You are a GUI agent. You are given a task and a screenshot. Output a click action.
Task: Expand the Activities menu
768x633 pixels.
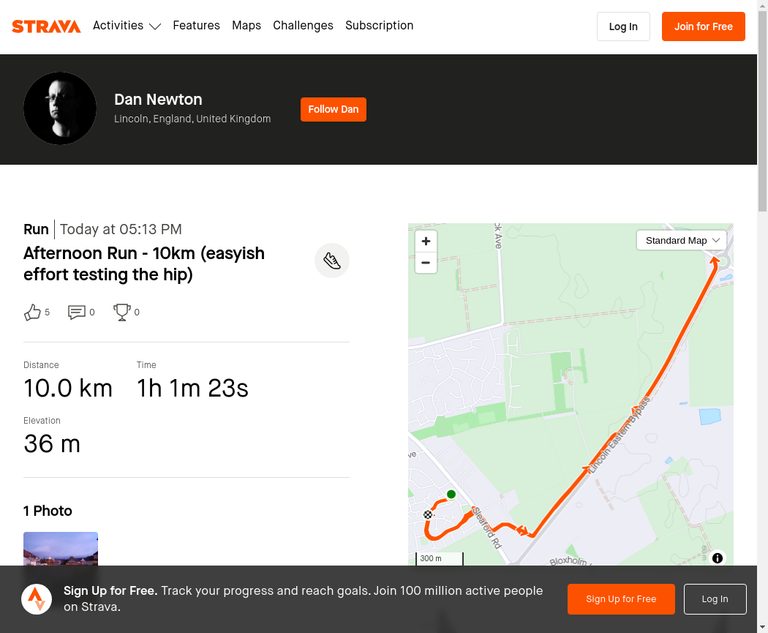tap(127, 25)
